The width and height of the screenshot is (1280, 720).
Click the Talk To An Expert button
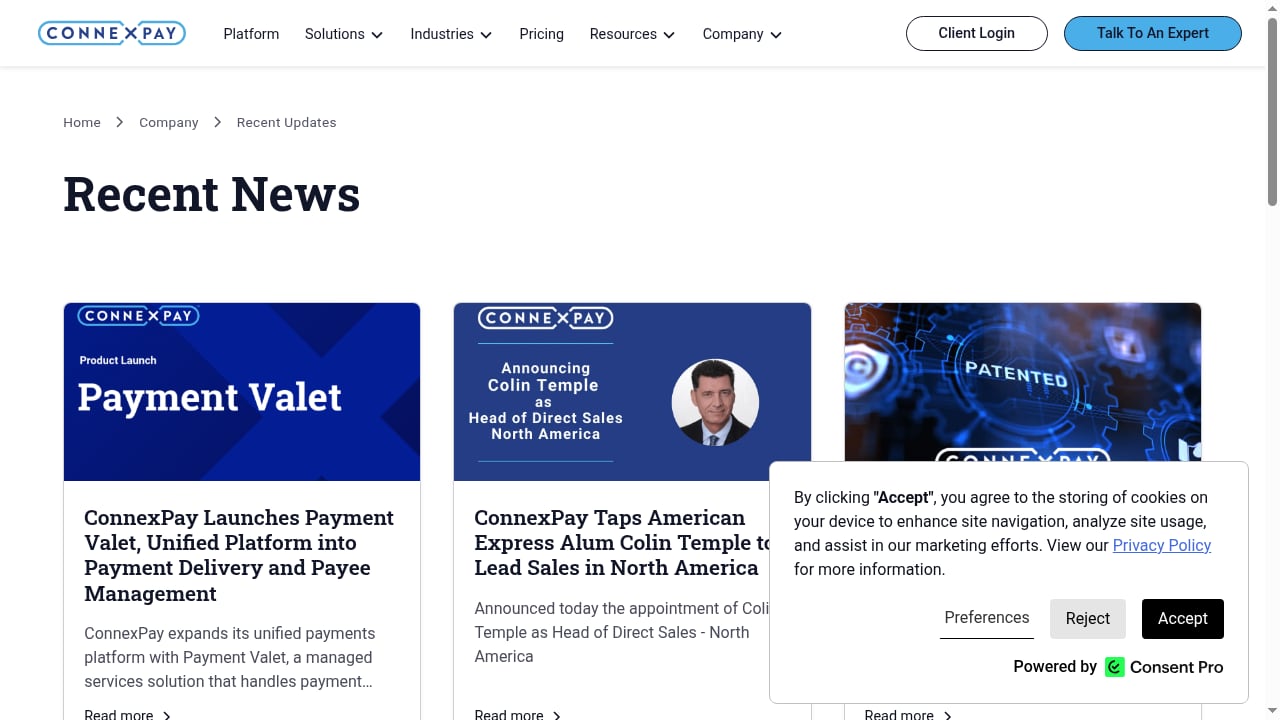[x=1152, y=33]
